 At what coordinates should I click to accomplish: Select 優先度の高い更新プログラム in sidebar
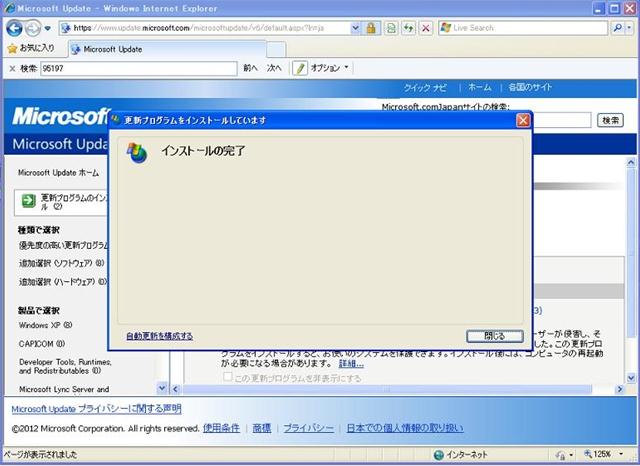point(64,246)
